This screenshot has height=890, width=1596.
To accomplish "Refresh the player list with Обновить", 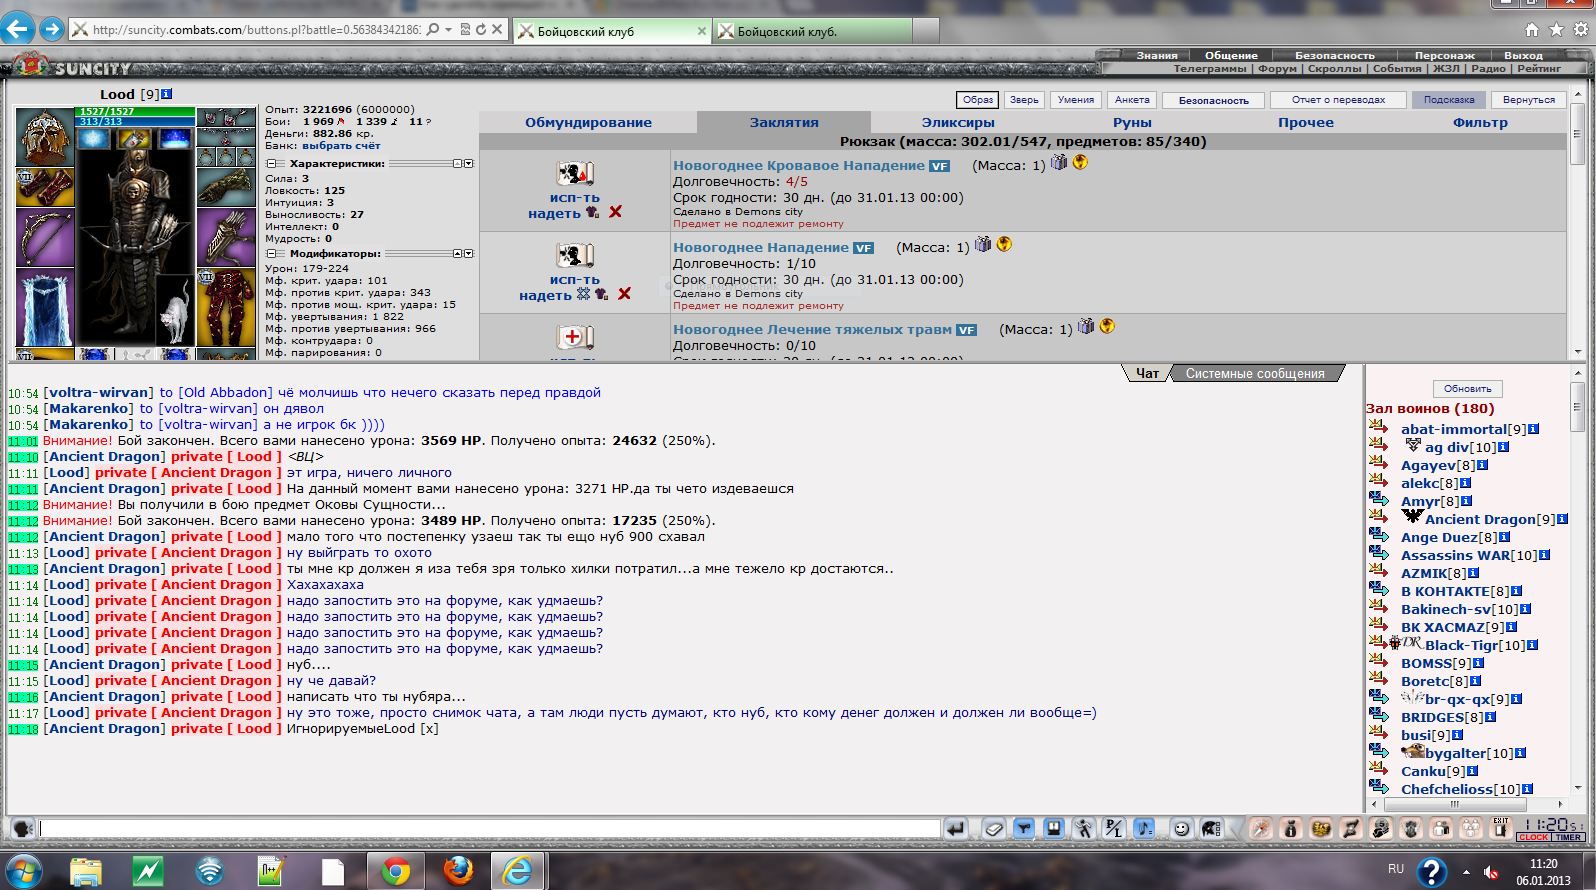I will 1467,389.
